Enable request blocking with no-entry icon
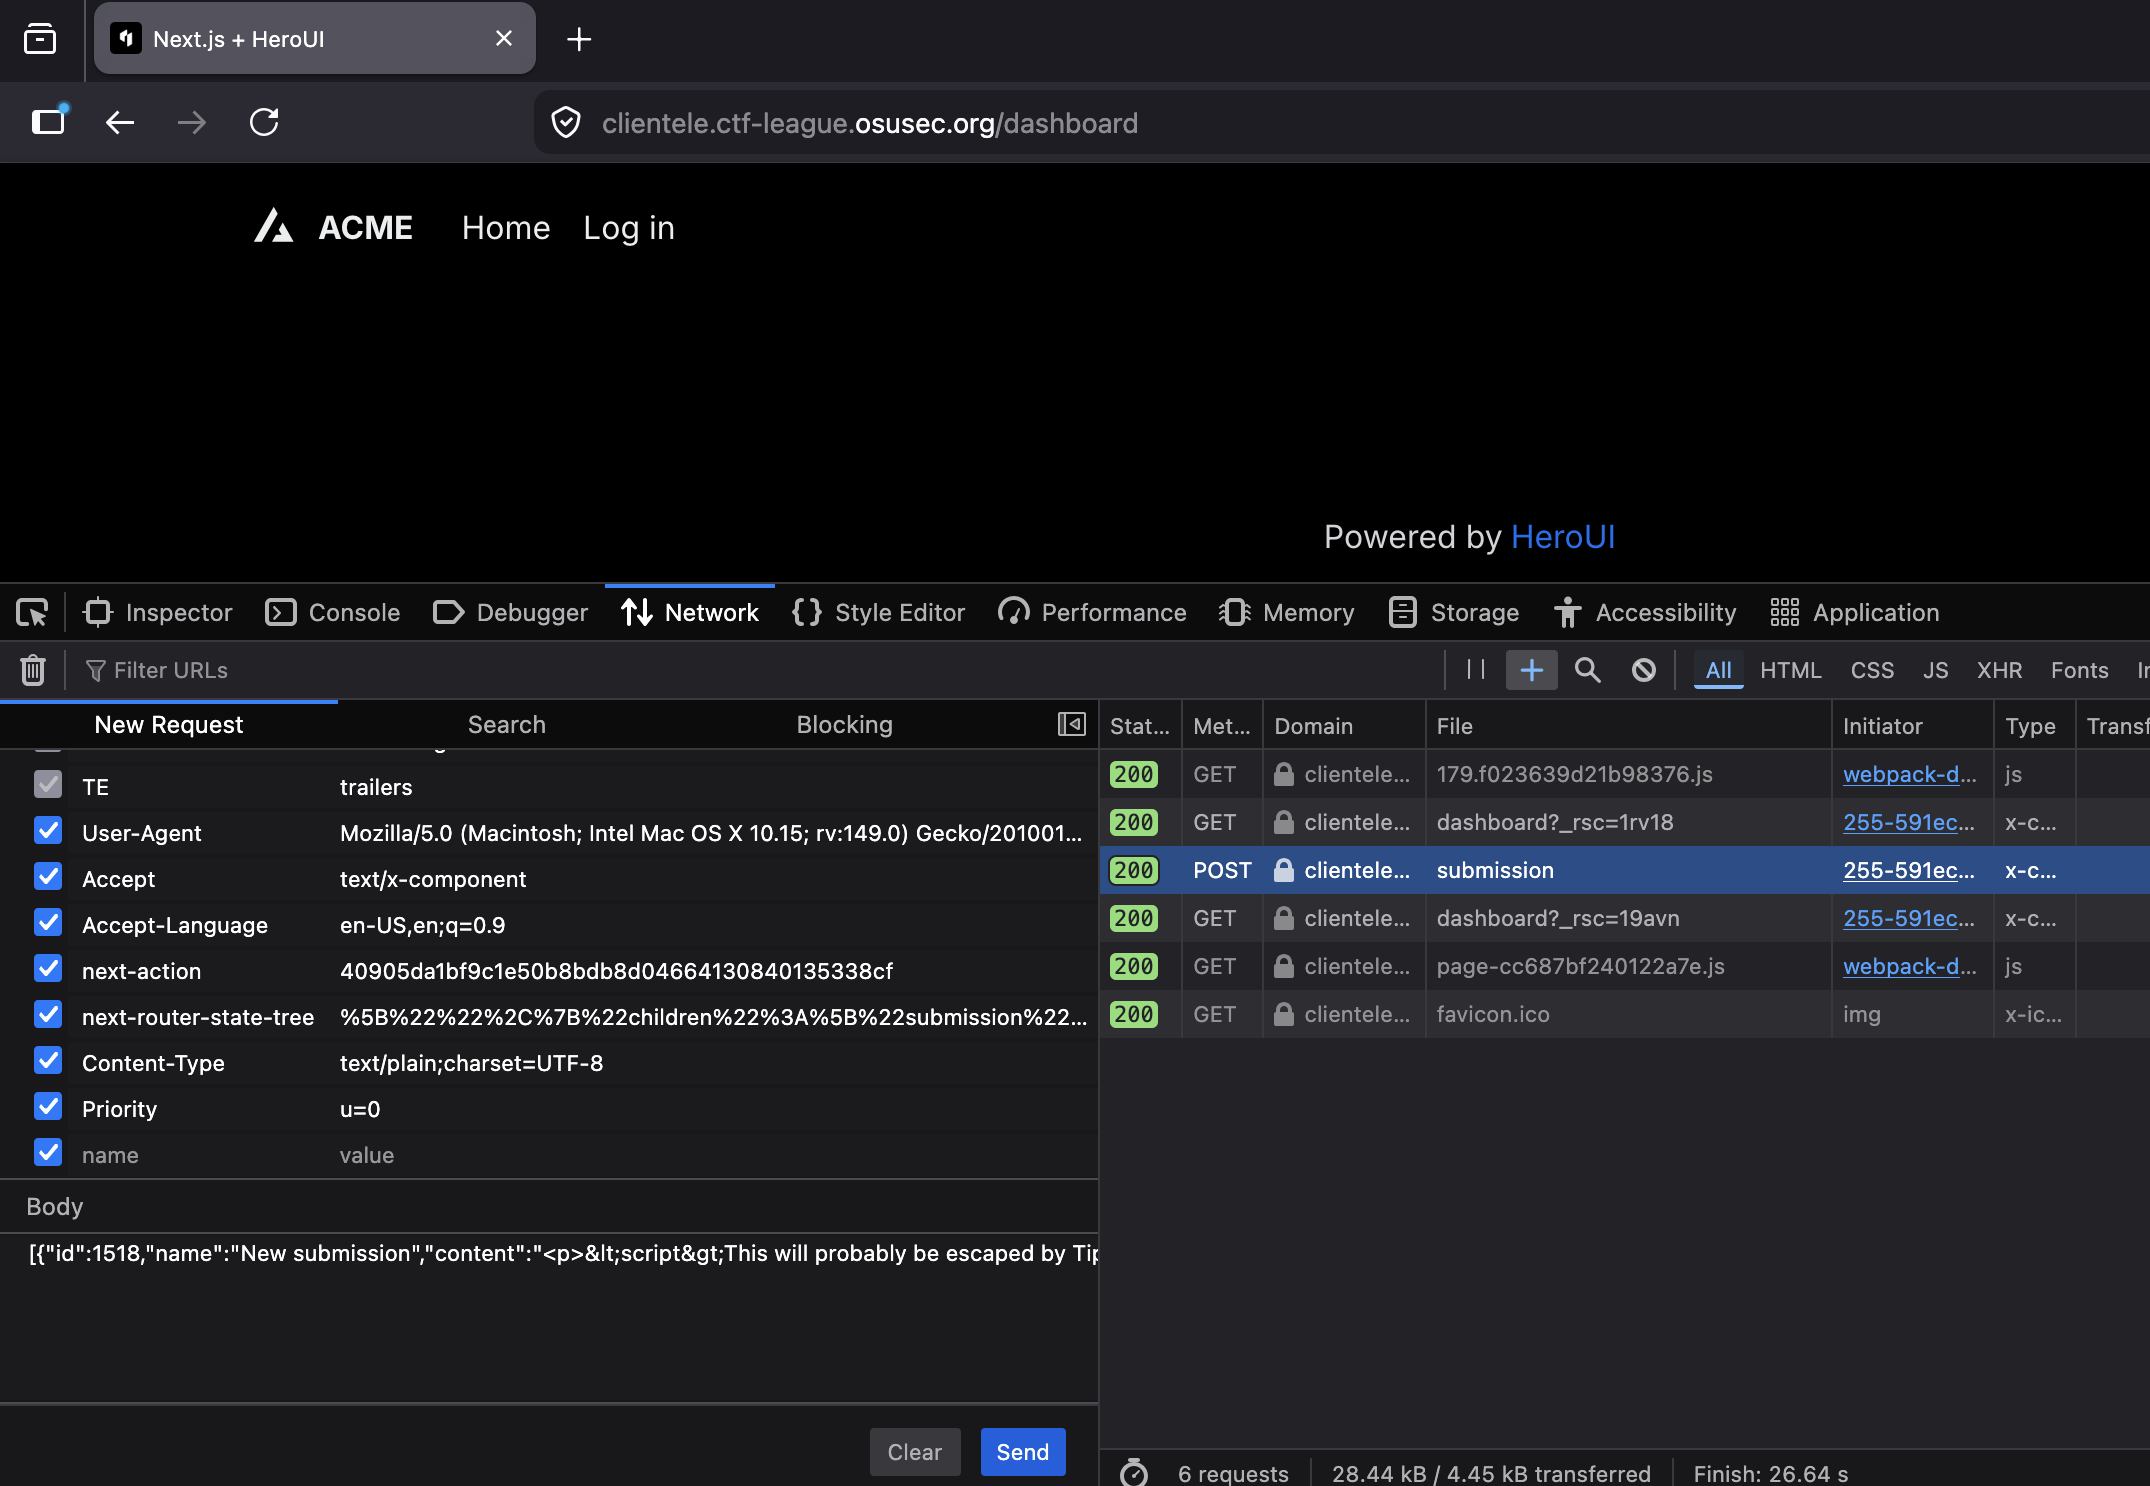This screenshot has height=1486, width=2150. click(1644, 670)
